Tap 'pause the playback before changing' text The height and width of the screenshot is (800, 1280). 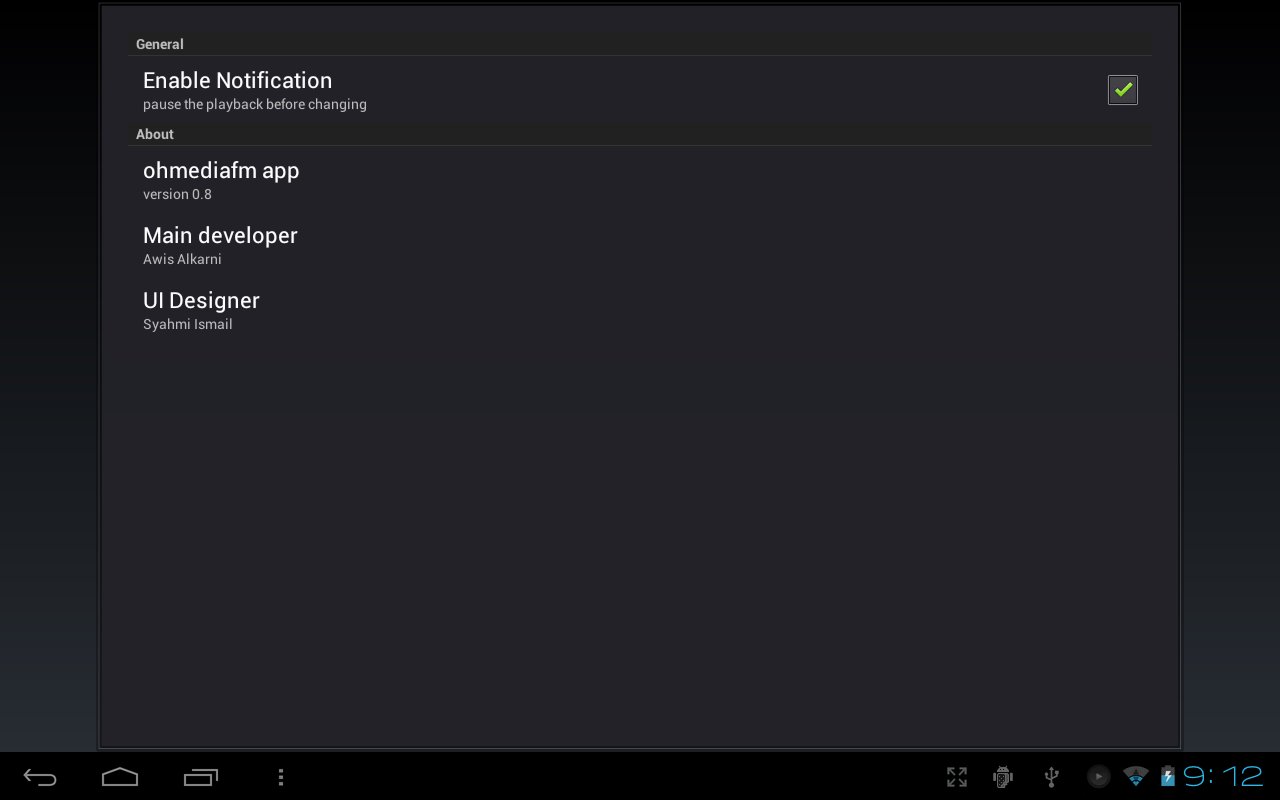(255, 104)
